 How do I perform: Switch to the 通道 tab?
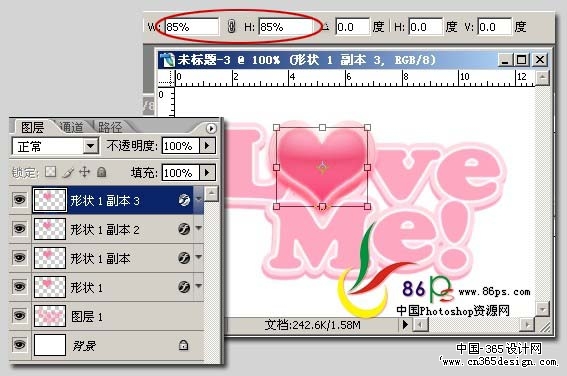71,127
